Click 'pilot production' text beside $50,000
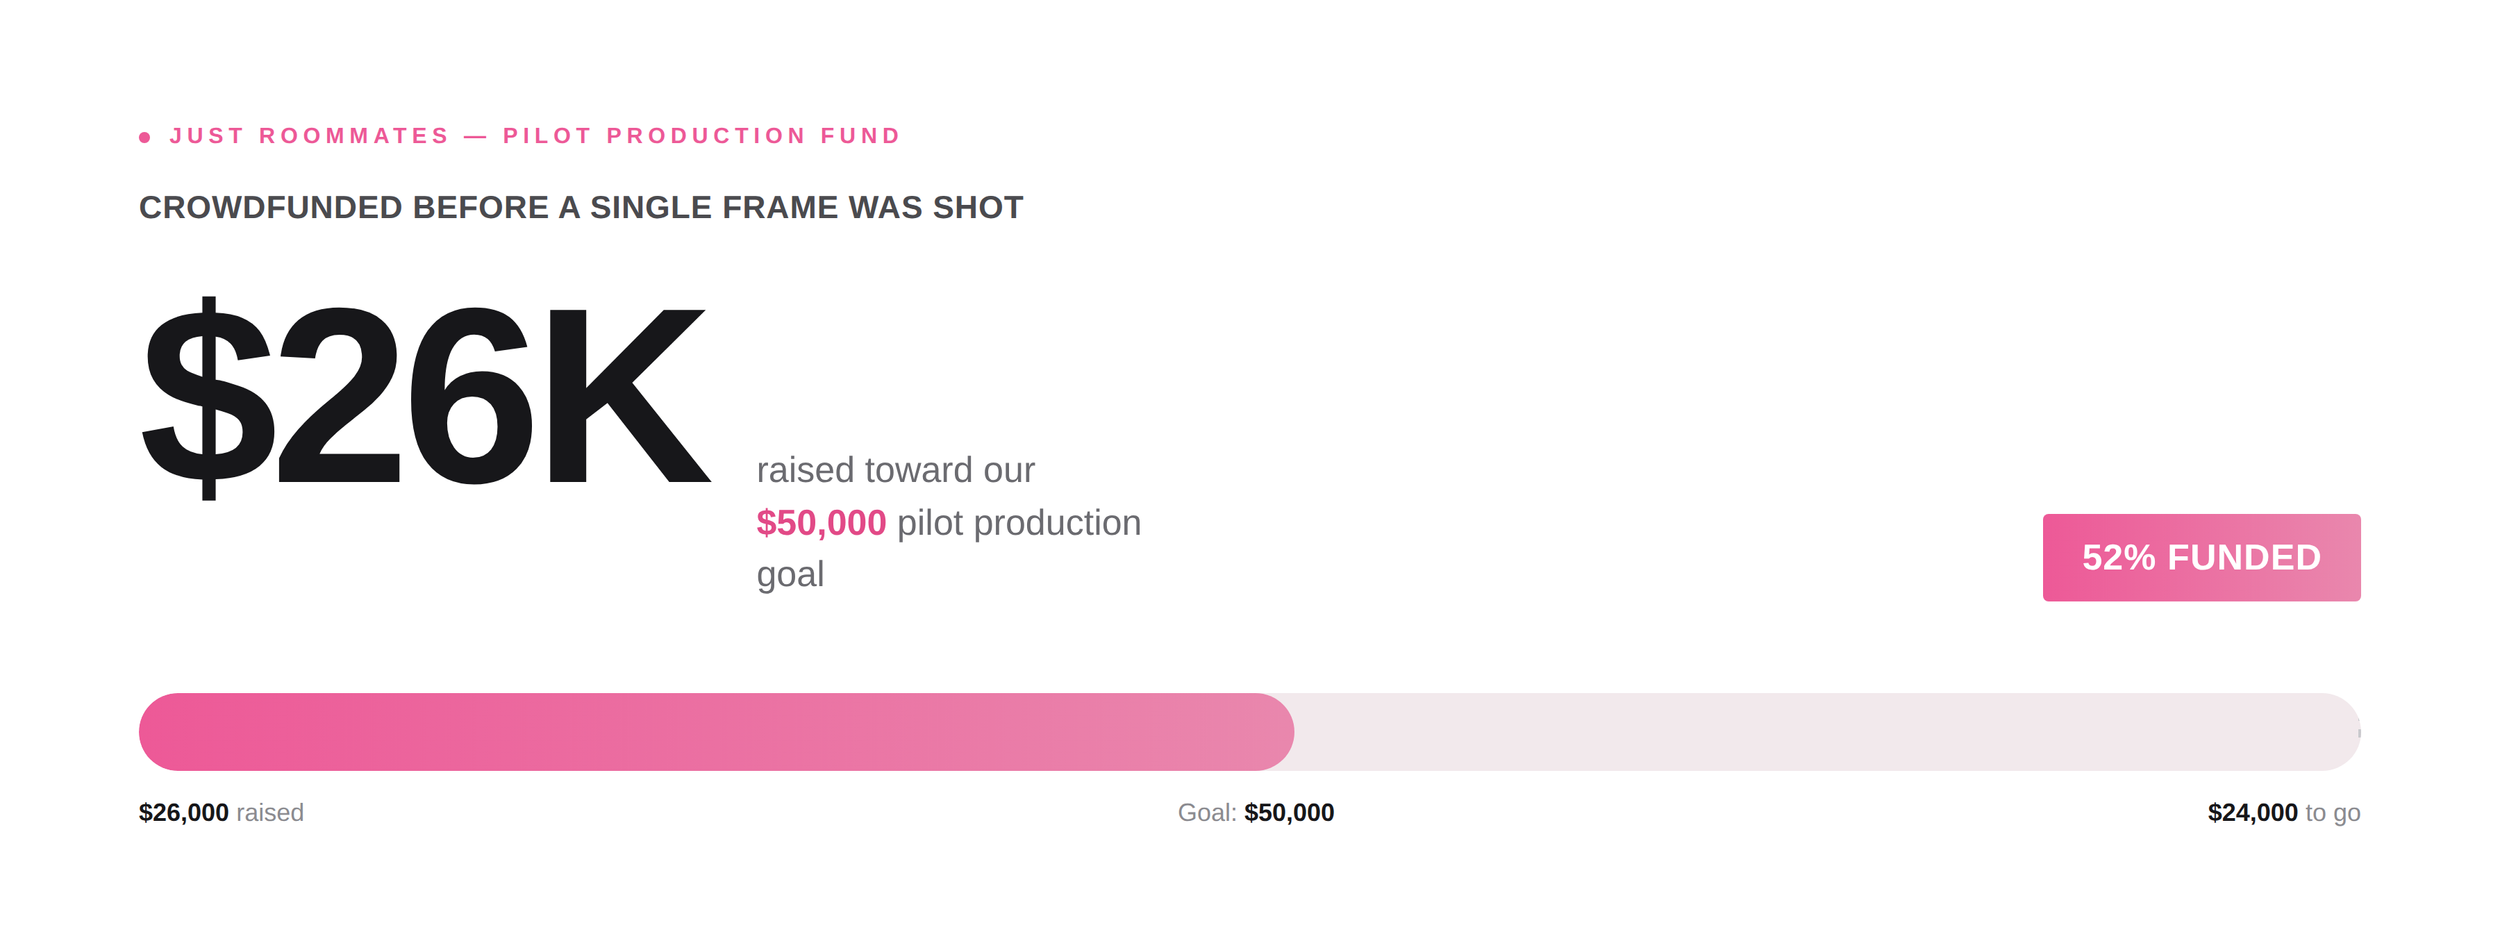 click(1019, 523)
